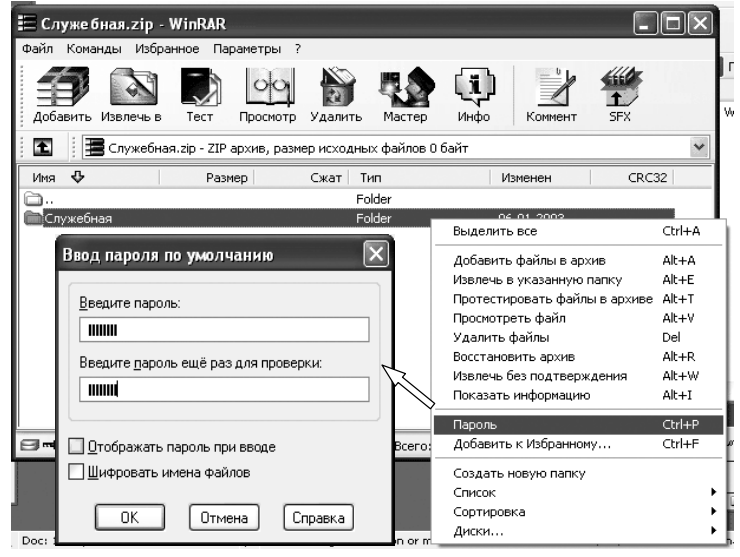Open the Сортировка submenu
The width and height of the screenshot is (740, 557).
pos(579,512)
